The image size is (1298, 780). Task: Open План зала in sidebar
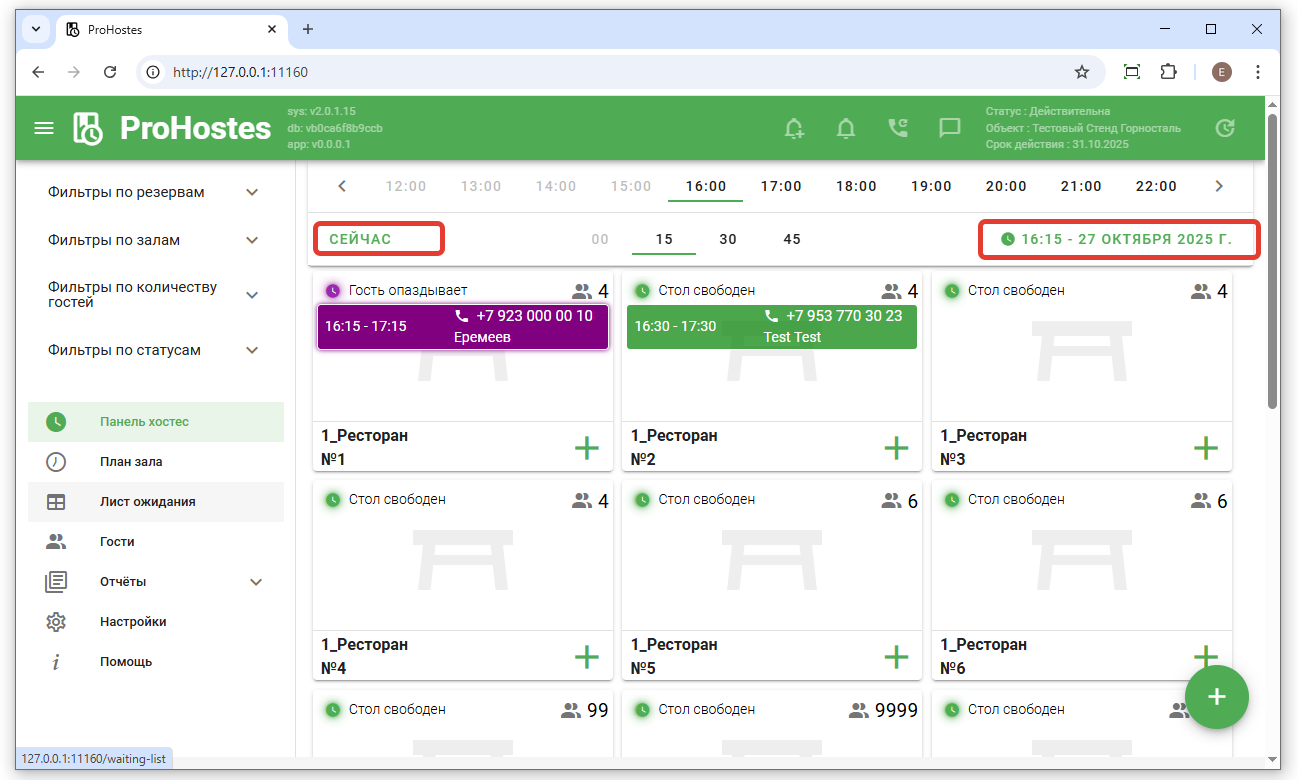click(130, 462)
